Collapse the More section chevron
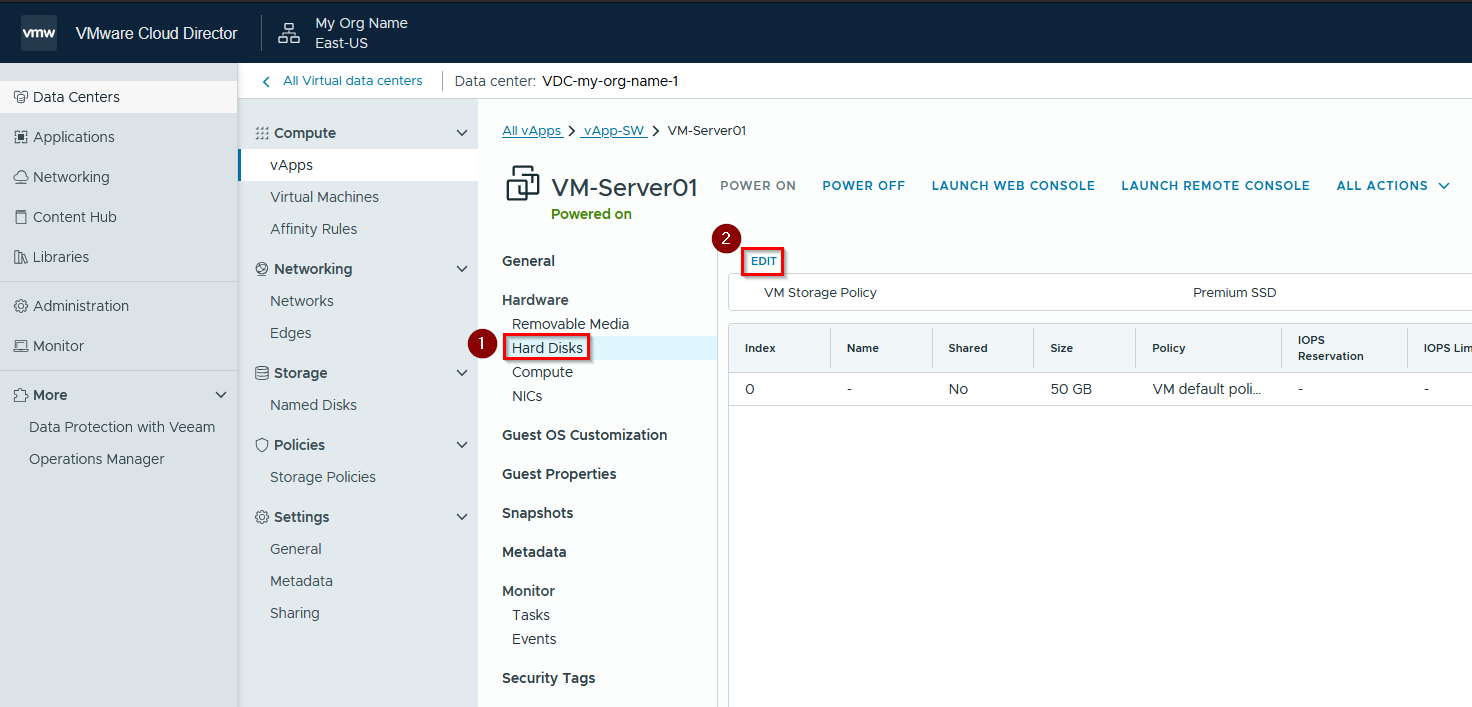Image resolution: width=1472 pixels, height=707 pixels. point(221,395)
